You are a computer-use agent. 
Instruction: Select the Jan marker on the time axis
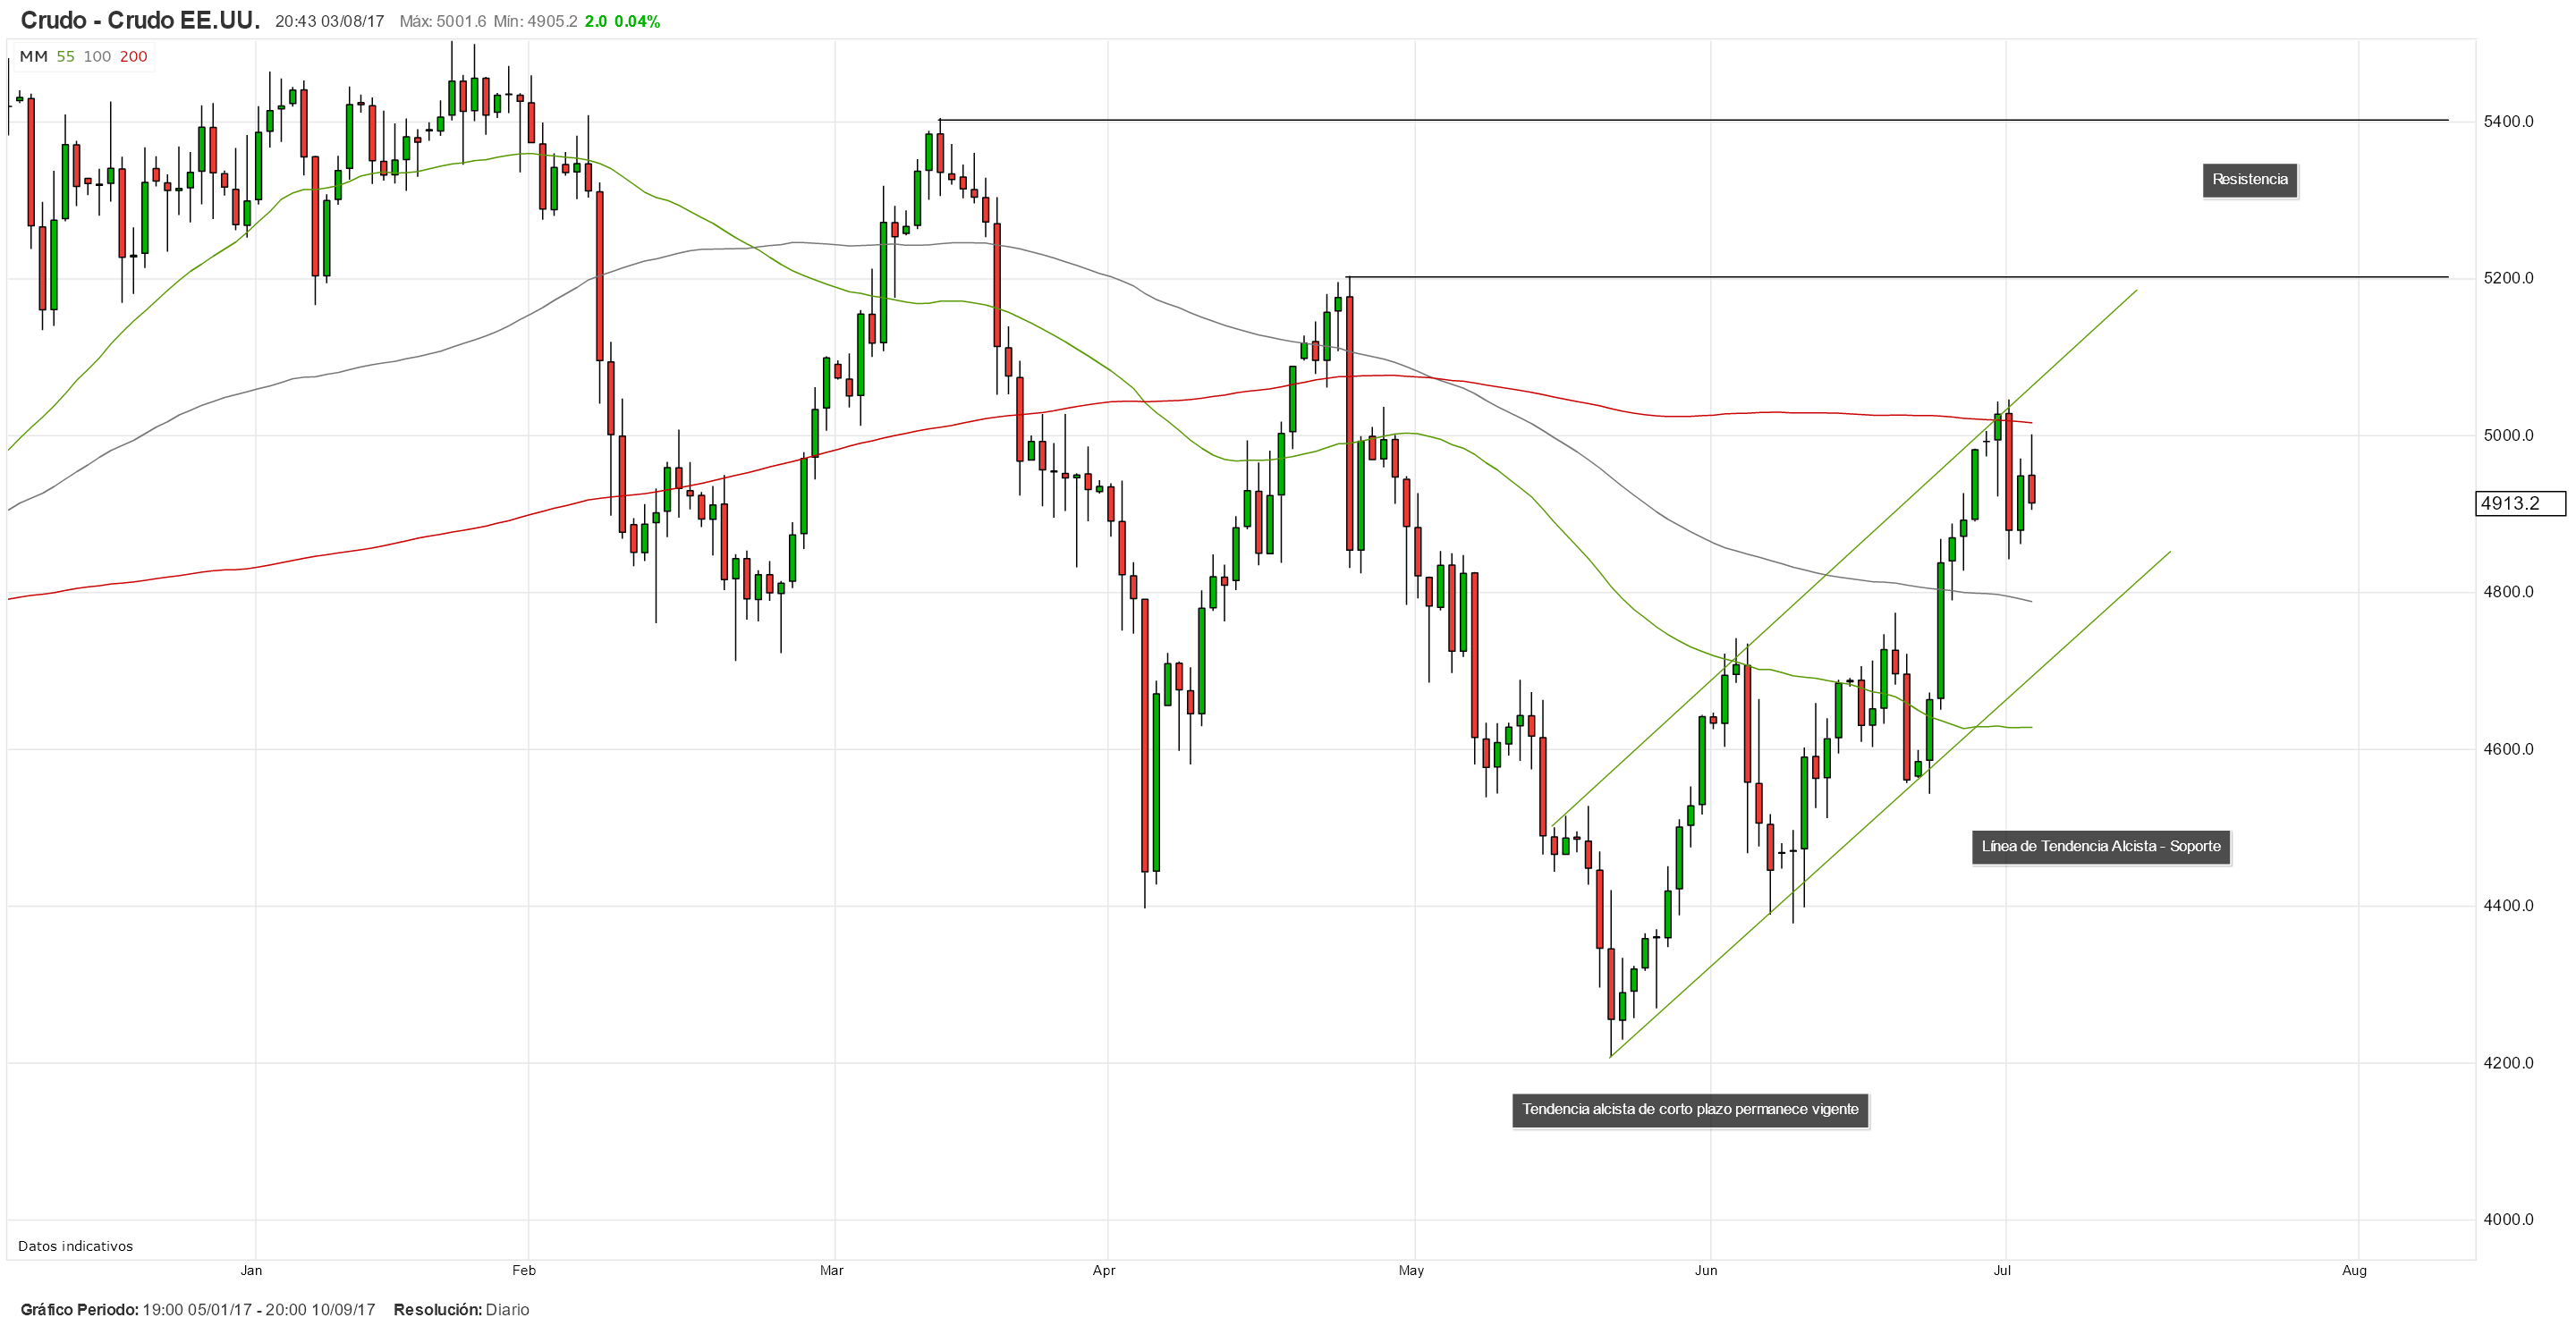pos(251,1271)
